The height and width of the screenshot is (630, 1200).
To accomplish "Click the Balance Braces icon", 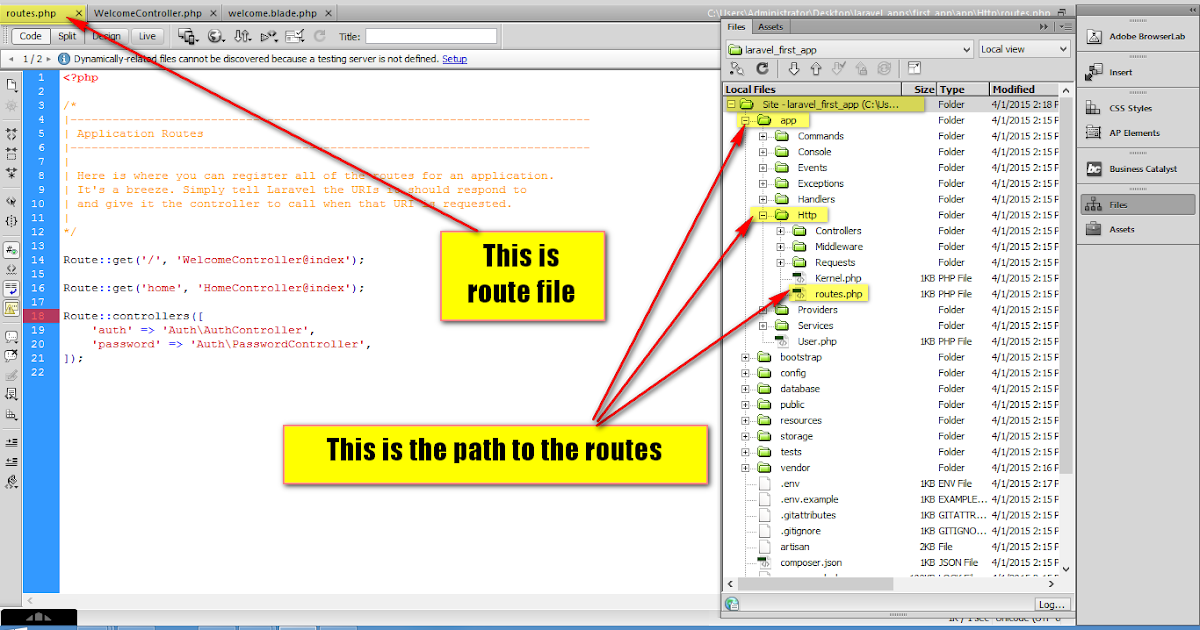I will 12,221.
